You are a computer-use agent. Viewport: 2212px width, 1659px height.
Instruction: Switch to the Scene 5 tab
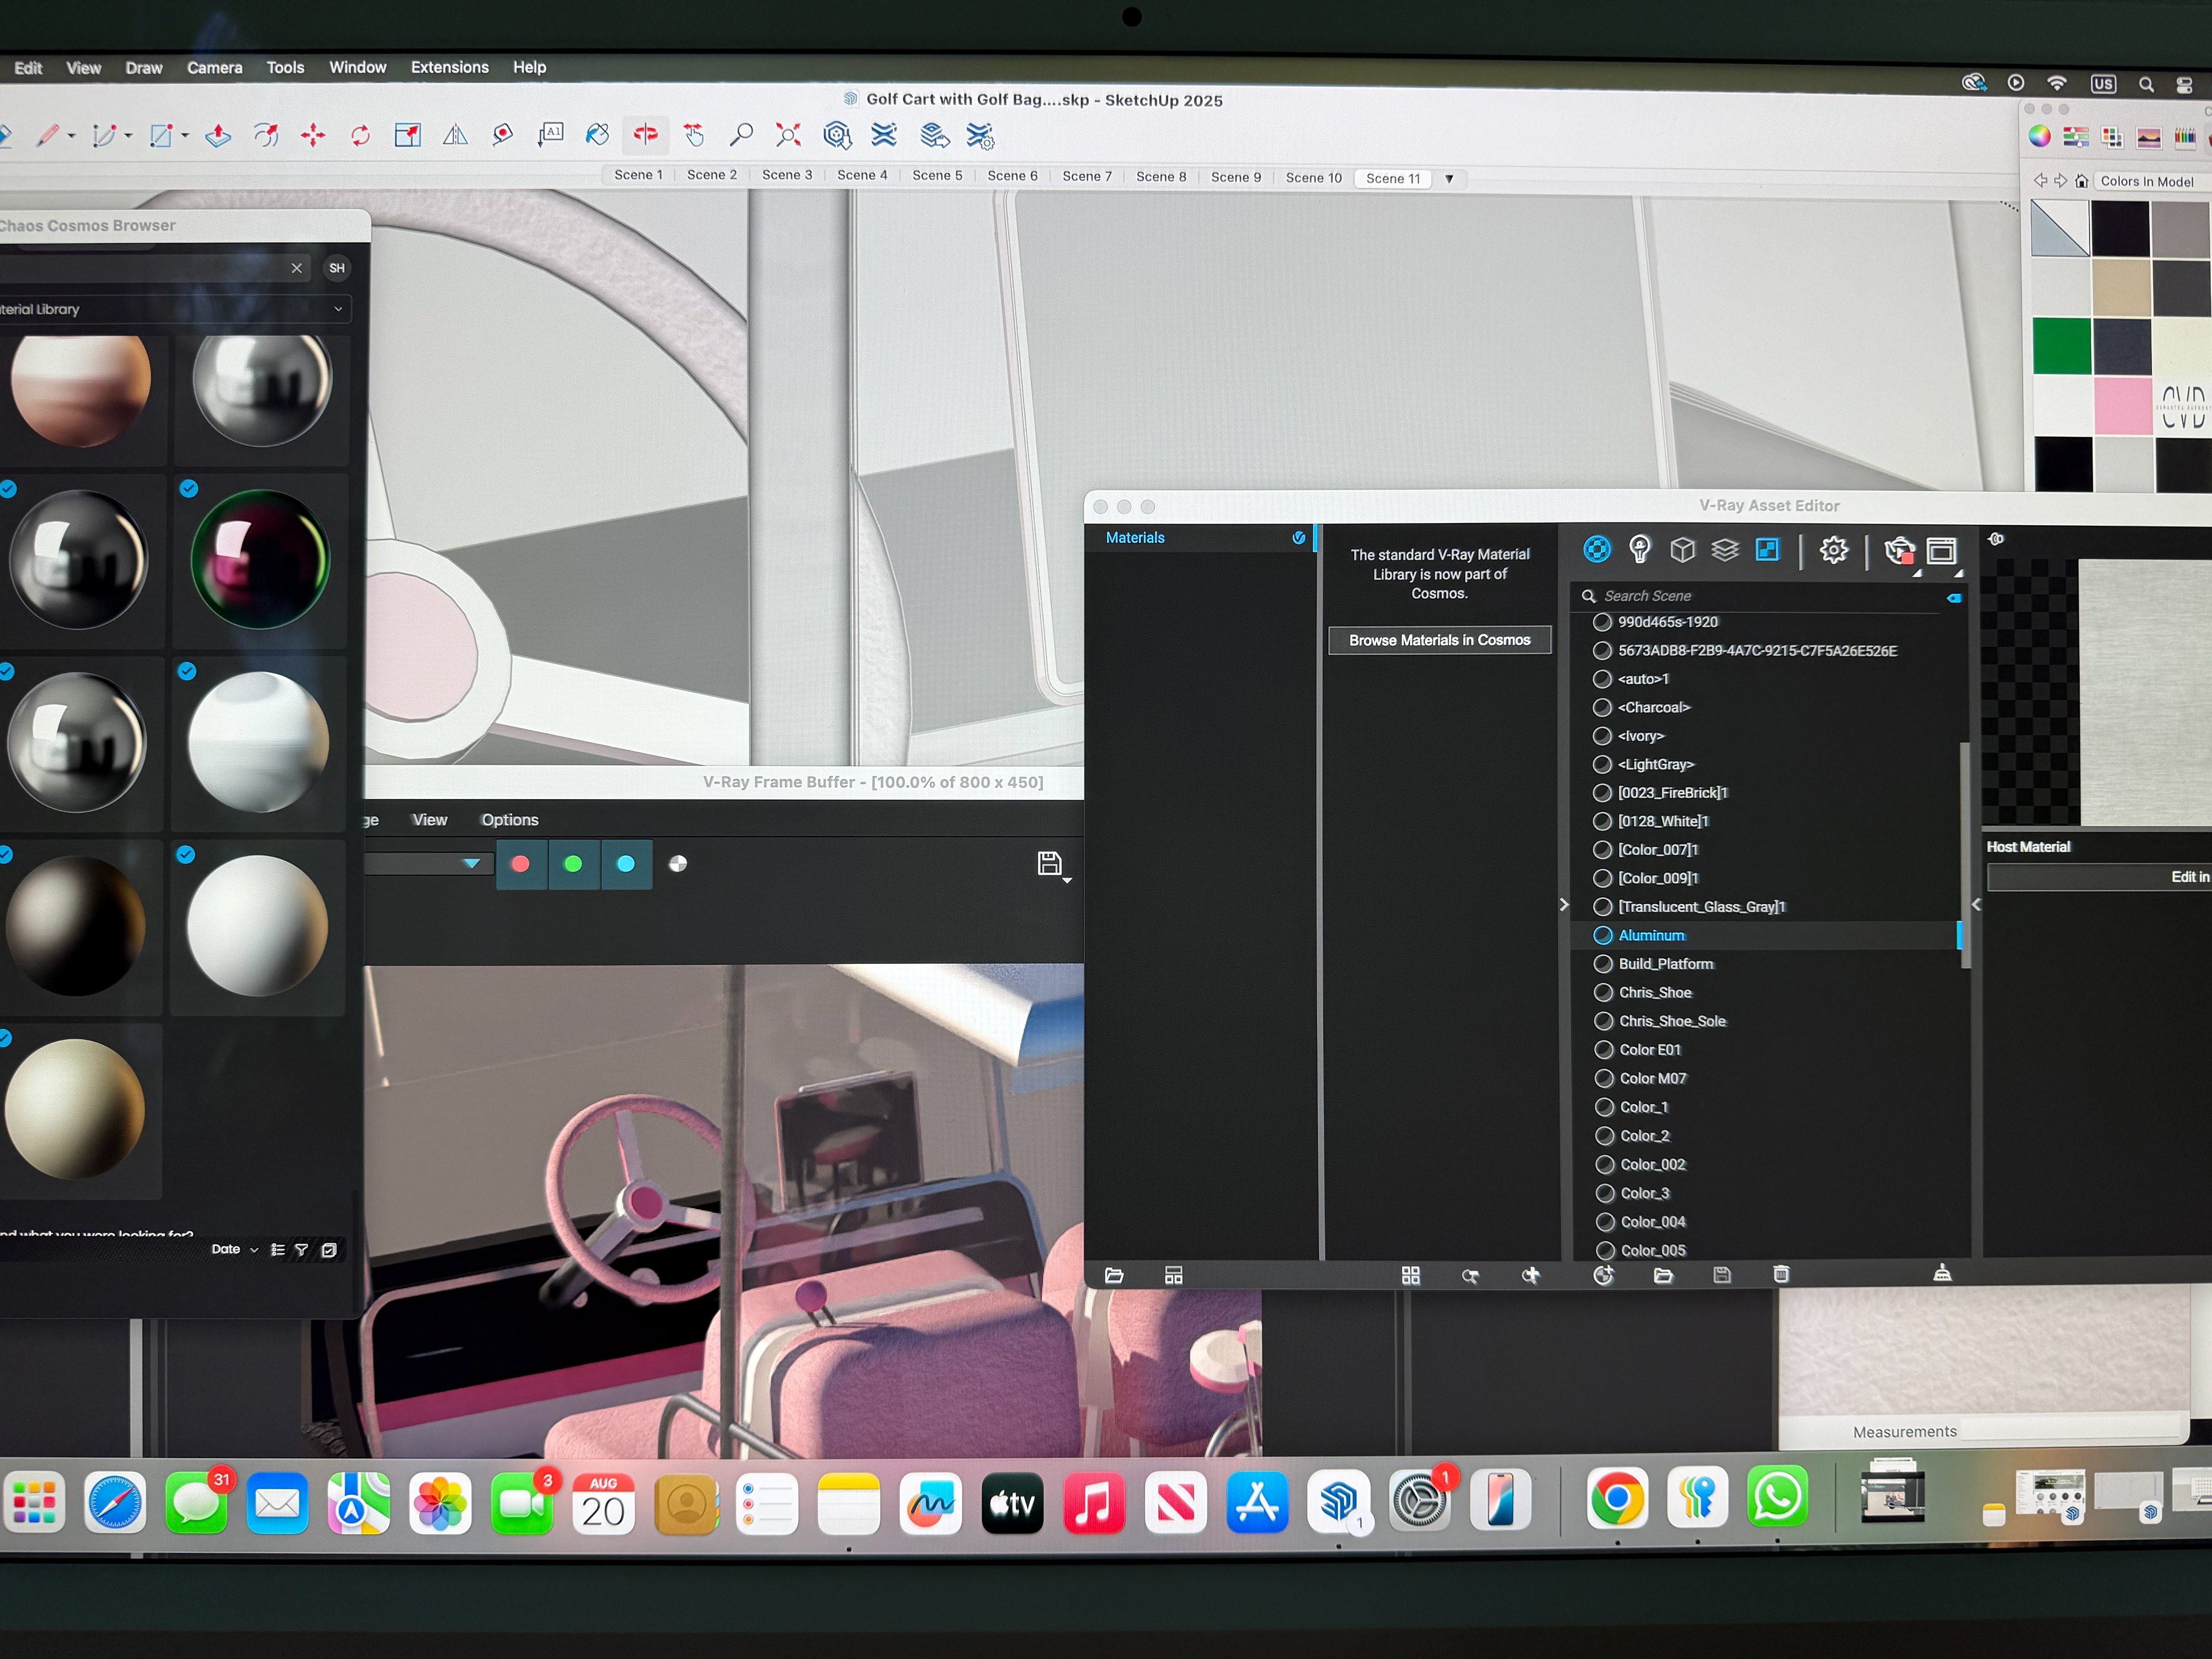[936, 175]
